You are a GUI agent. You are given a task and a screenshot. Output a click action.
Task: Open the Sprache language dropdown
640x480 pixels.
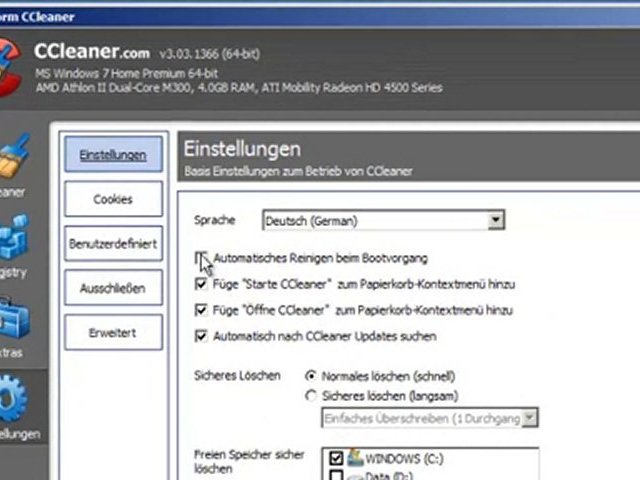click(496, 220)
